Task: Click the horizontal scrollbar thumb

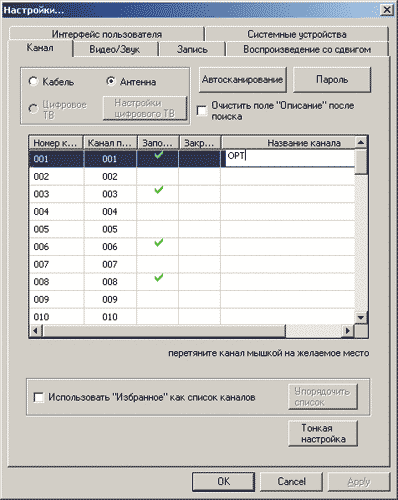Action: click(x=164, y=331)
